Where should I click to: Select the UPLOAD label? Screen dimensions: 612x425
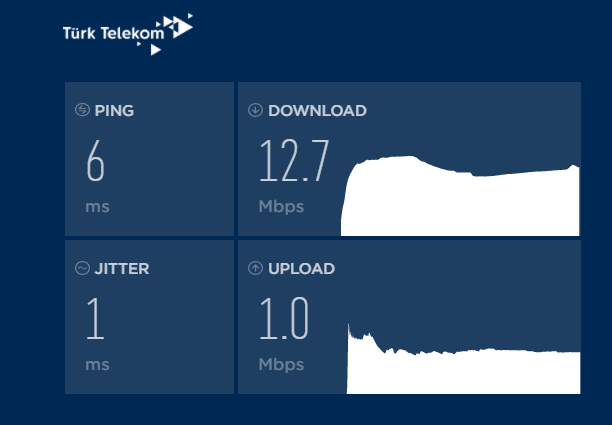[x=302, y=269]
